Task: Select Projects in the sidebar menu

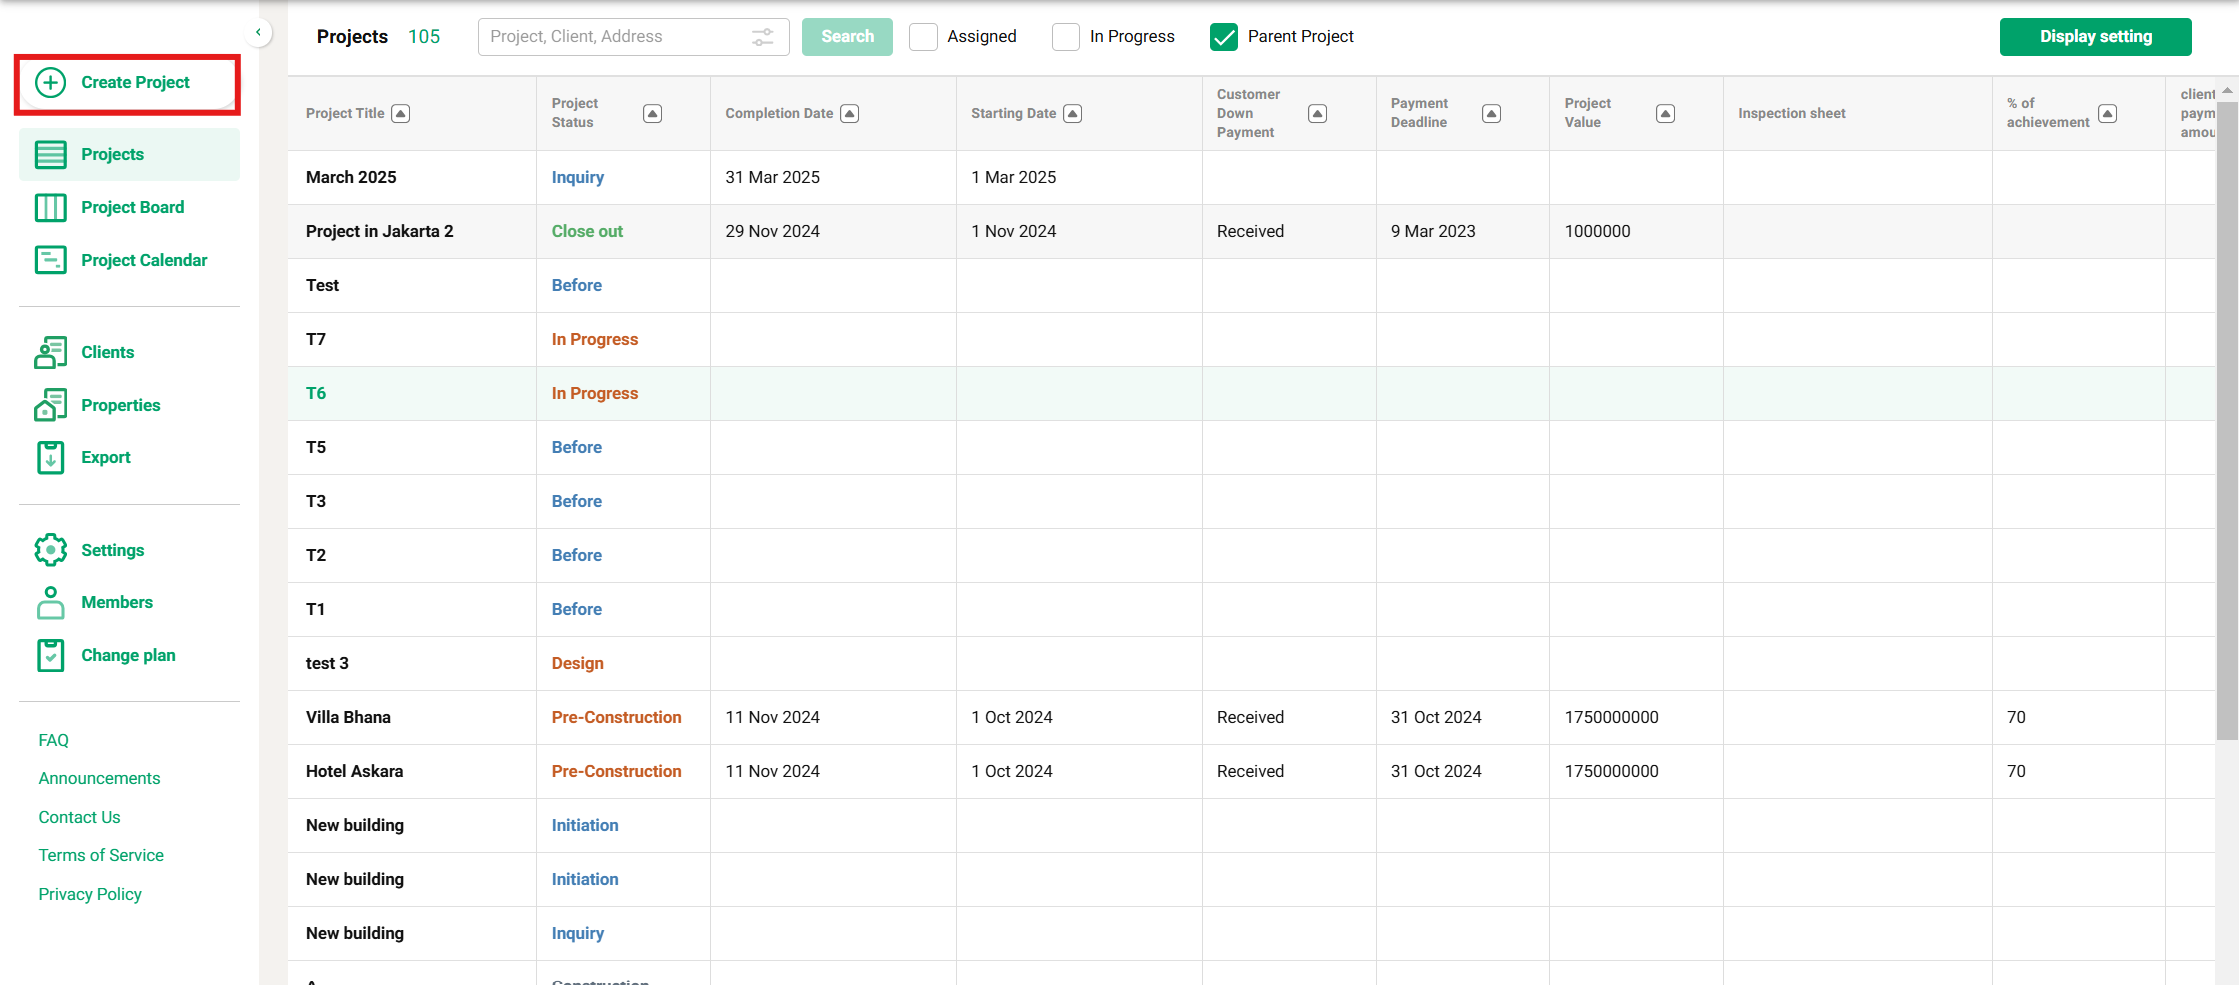Action: [x=112, y=154]
